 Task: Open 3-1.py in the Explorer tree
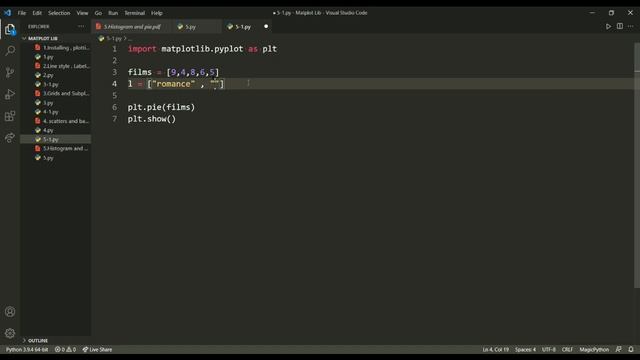pyautogui.click(x=56, y=84)
